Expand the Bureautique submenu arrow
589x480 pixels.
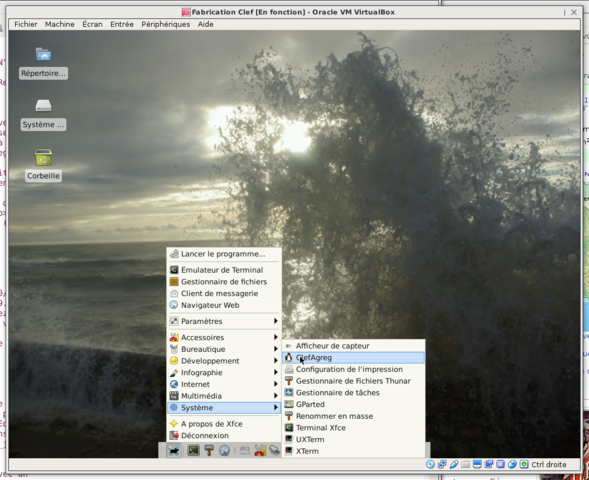tap(275, 349)
